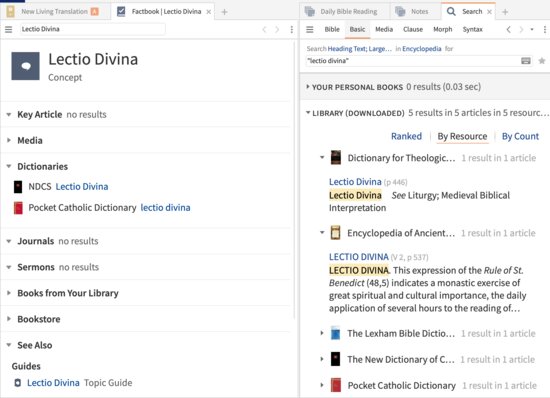The height and width of the screenshot is (398, 550).
Task: Select the Bible search type
Action: click(332, 29)
